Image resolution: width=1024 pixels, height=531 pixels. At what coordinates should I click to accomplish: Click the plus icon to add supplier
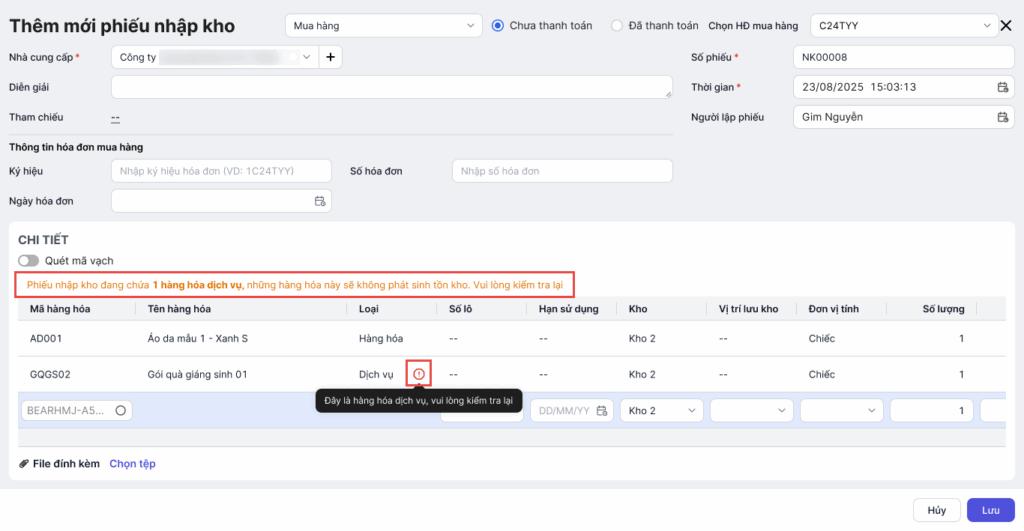click(x=330, y=58)
